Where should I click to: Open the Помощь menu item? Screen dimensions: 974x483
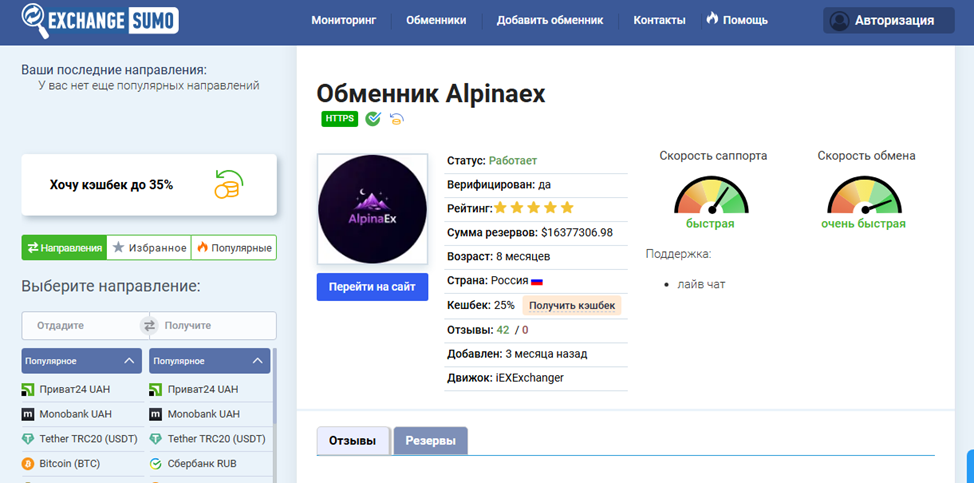[745, 20]
